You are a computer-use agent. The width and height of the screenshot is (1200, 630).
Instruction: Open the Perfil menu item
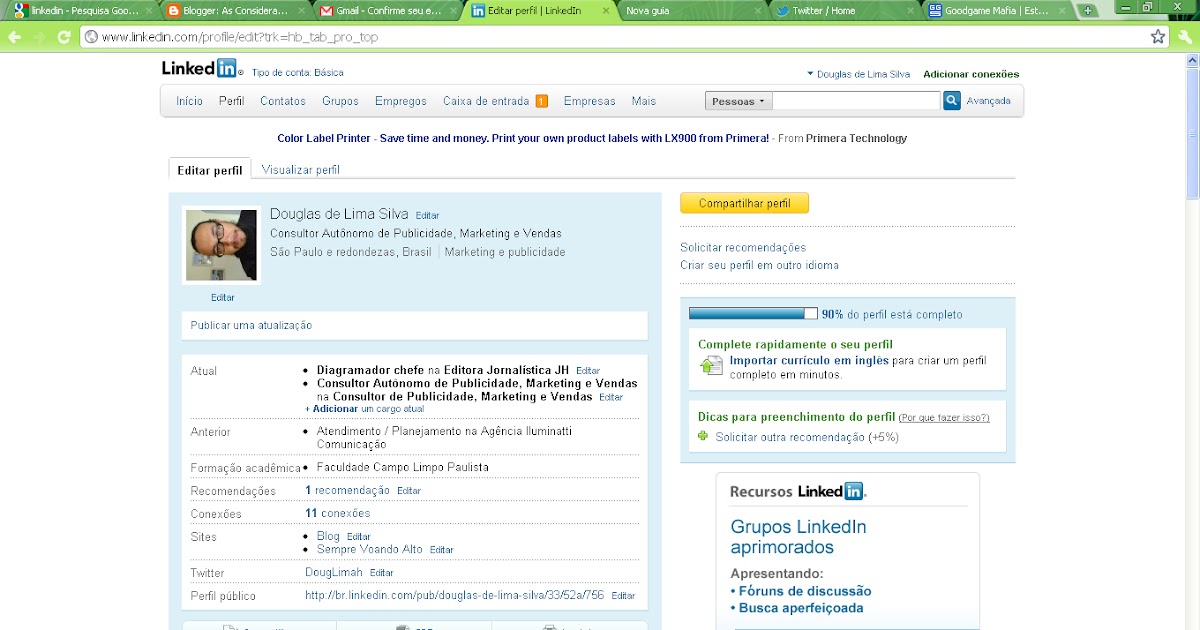coord(232,101)
